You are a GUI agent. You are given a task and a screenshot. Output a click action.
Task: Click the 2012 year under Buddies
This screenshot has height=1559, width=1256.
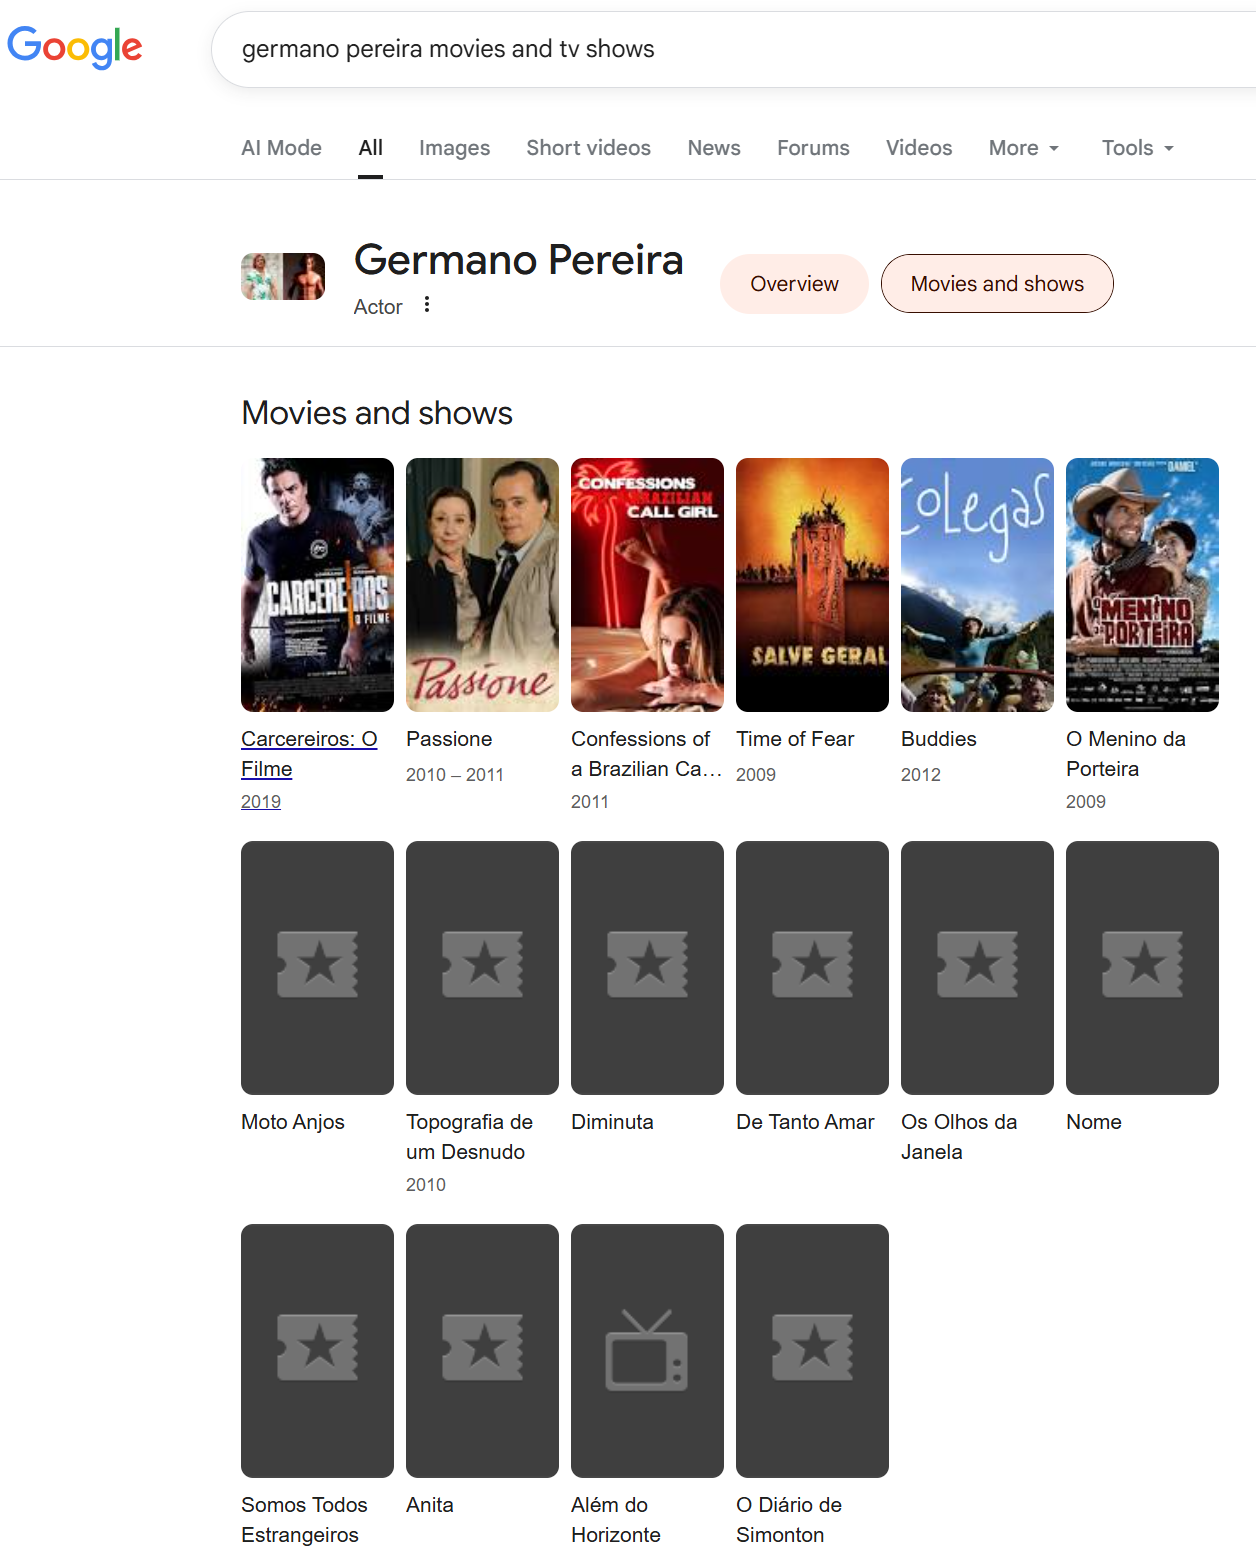tap(921, 775)
